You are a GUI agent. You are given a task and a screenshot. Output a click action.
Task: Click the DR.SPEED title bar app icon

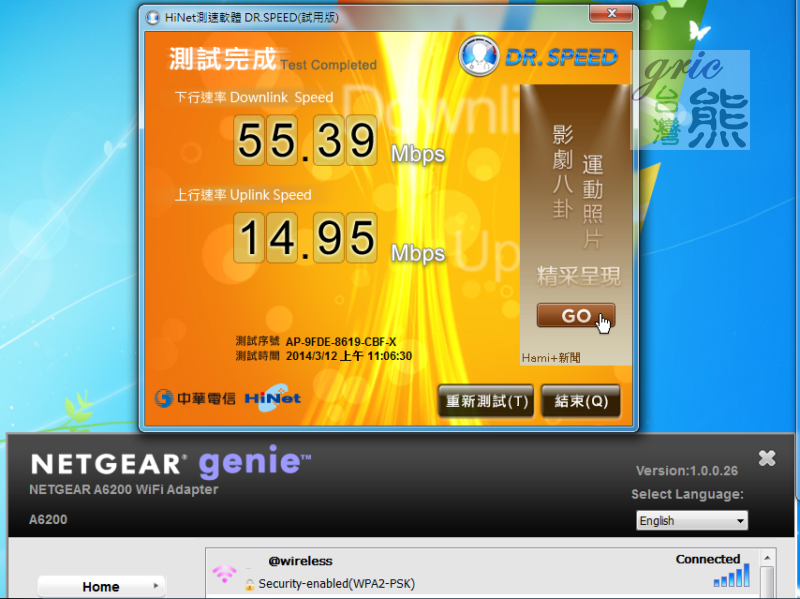point(152,18)
